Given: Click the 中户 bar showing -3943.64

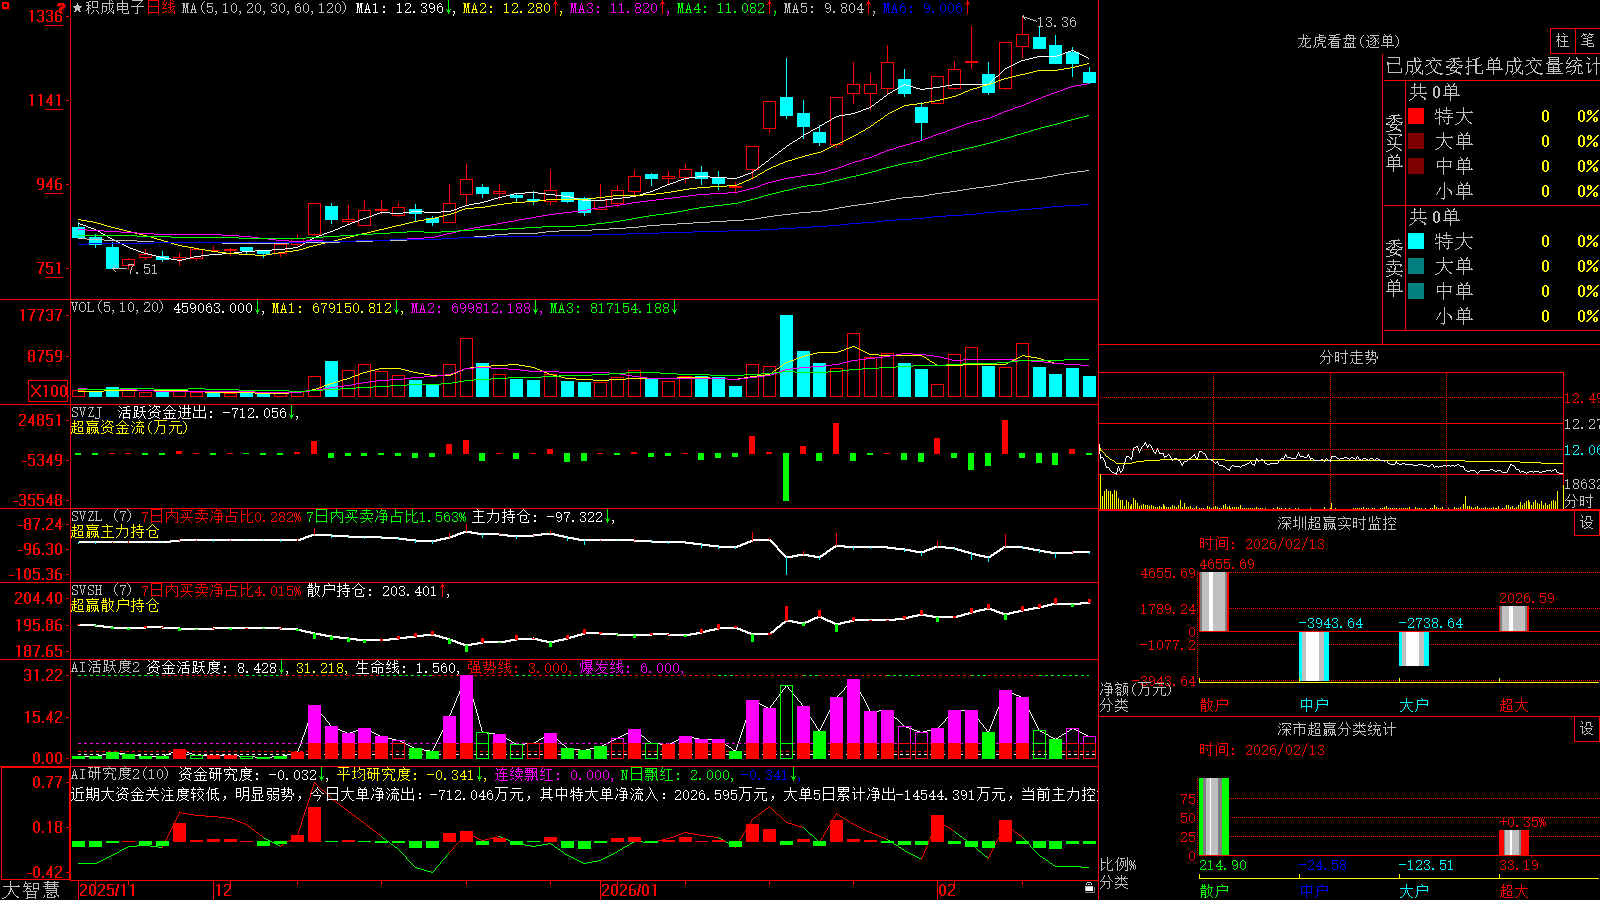Looking at the screenshot, I should pyautogui.click(x=1314, y=657).
